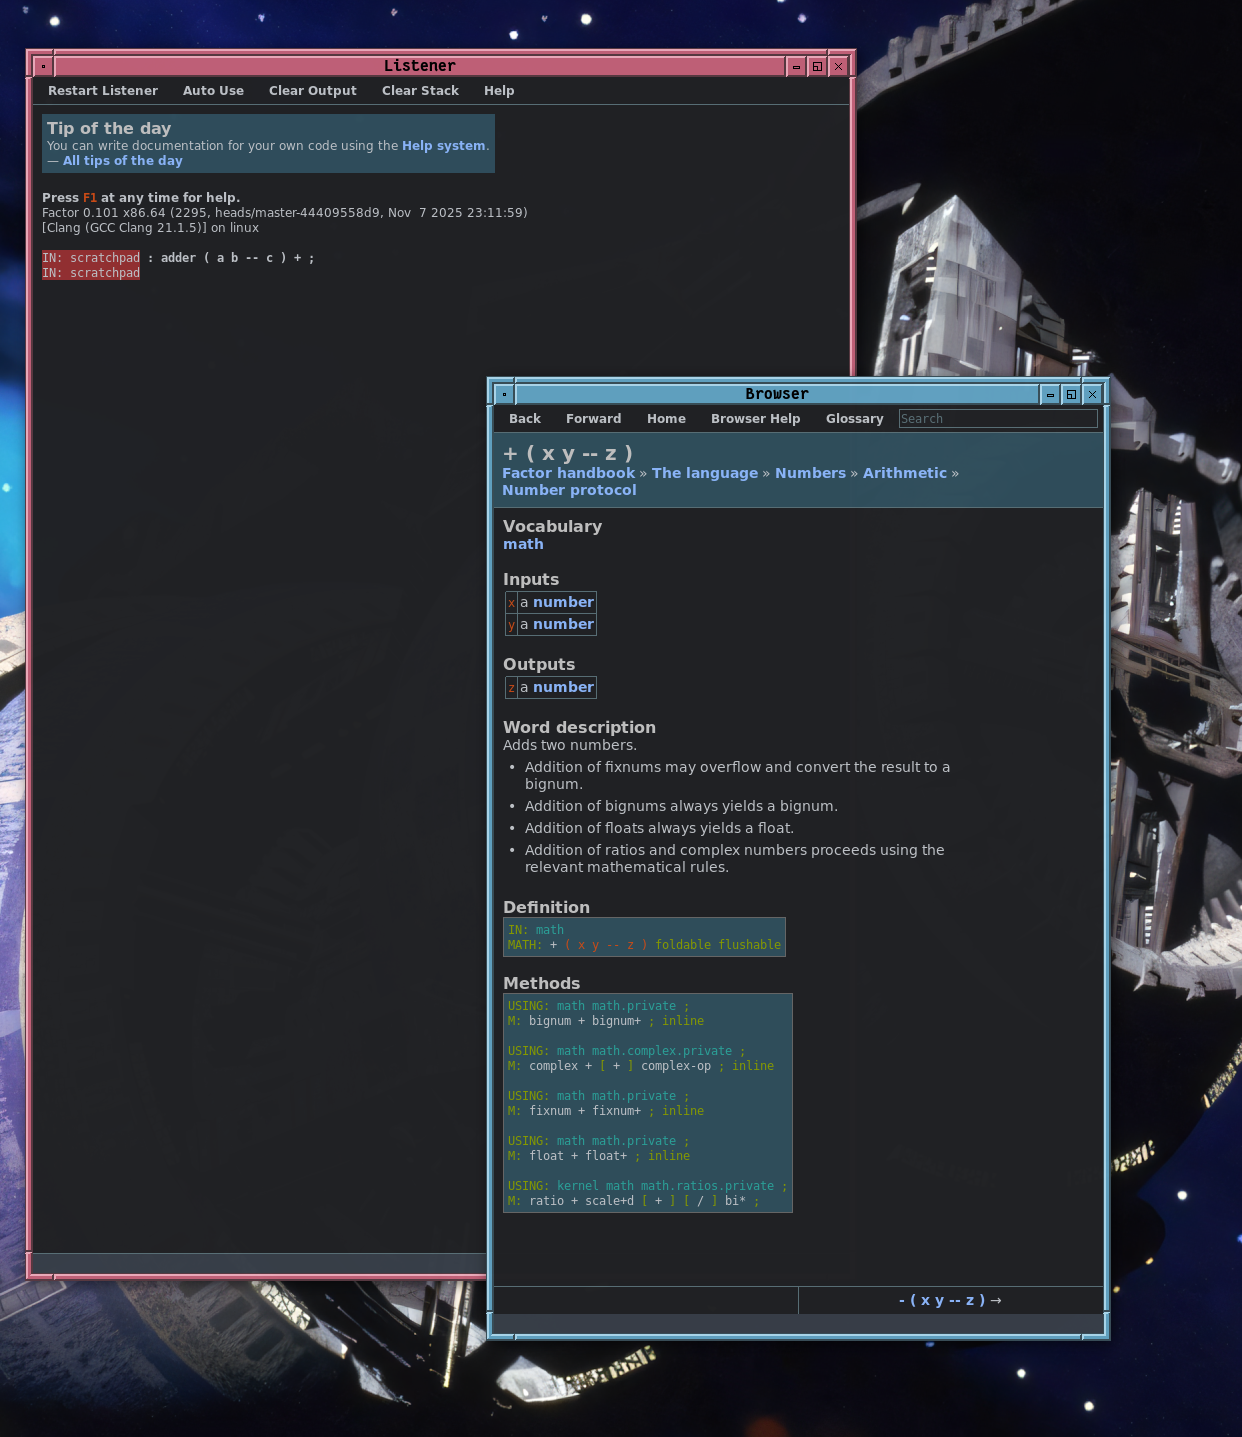Image resolution: width=1242 pixels, height=1437 pixels.
Task: Toggle Auto Use in the Listener
Action: tap(213, 91)
